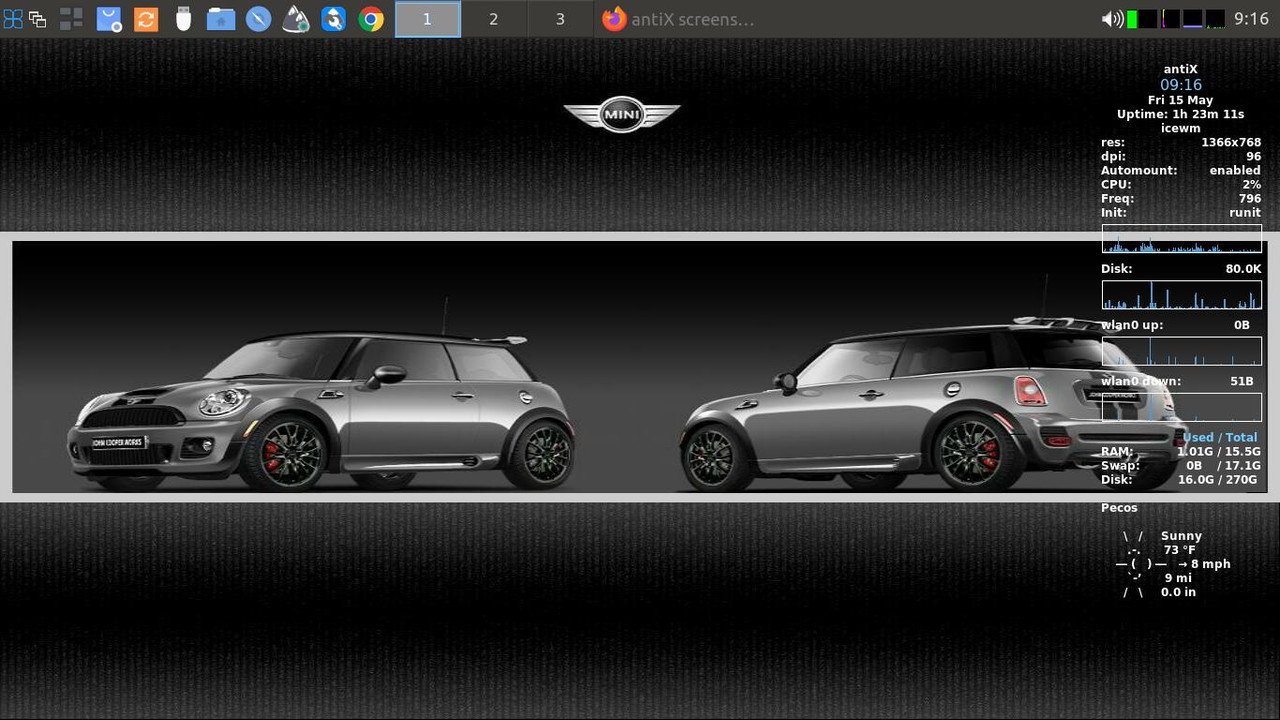Click the 'Automount:' label

click(x=1139, y=171)
